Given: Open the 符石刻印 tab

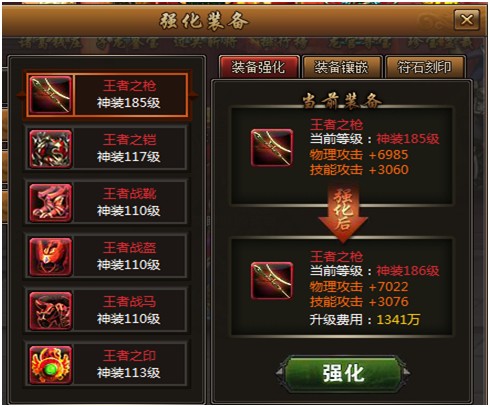Looking at the screenshot, I should pyautogui.click(x=425, y=67).
